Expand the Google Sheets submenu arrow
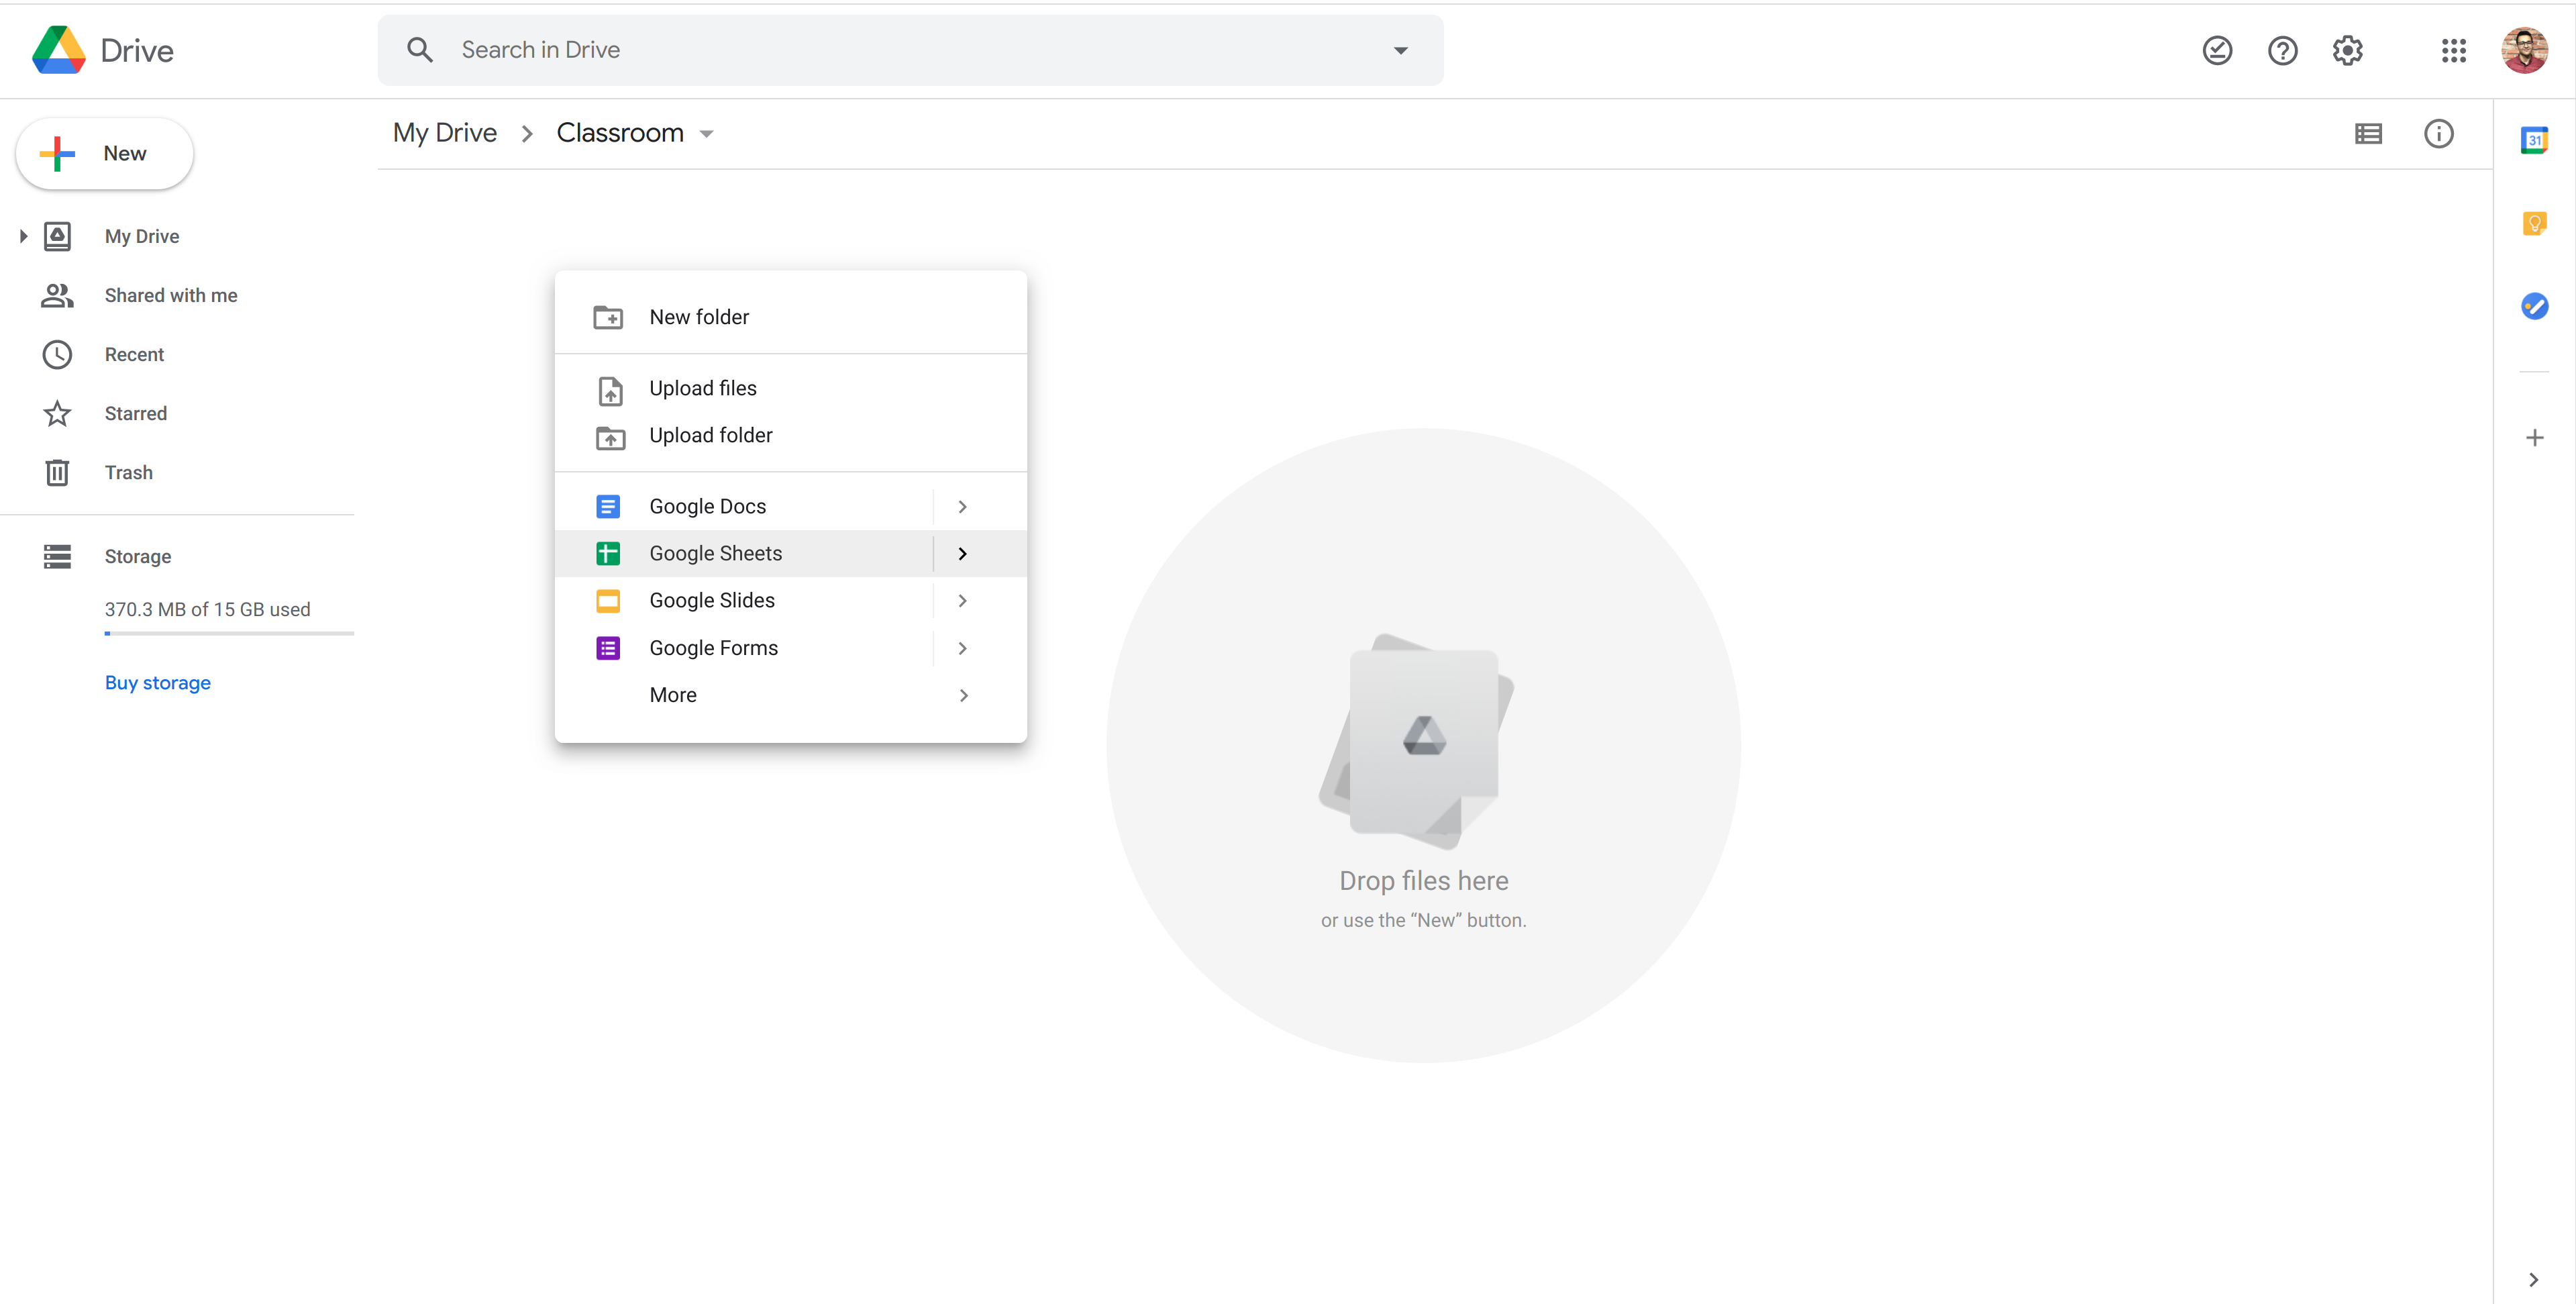This screenshot has height=1304, width=2576. (962, 553)
